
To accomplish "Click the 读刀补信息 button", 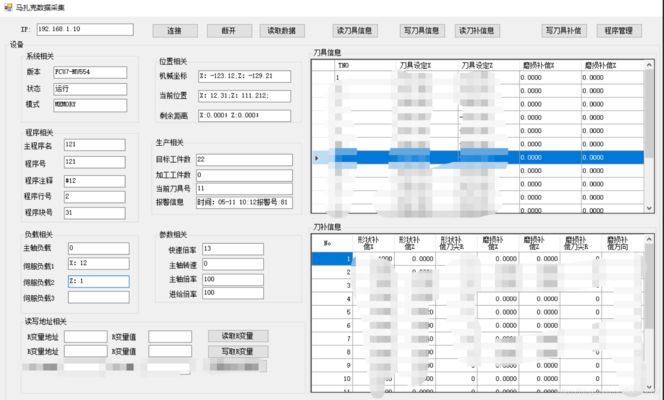I will click(476, 30).
